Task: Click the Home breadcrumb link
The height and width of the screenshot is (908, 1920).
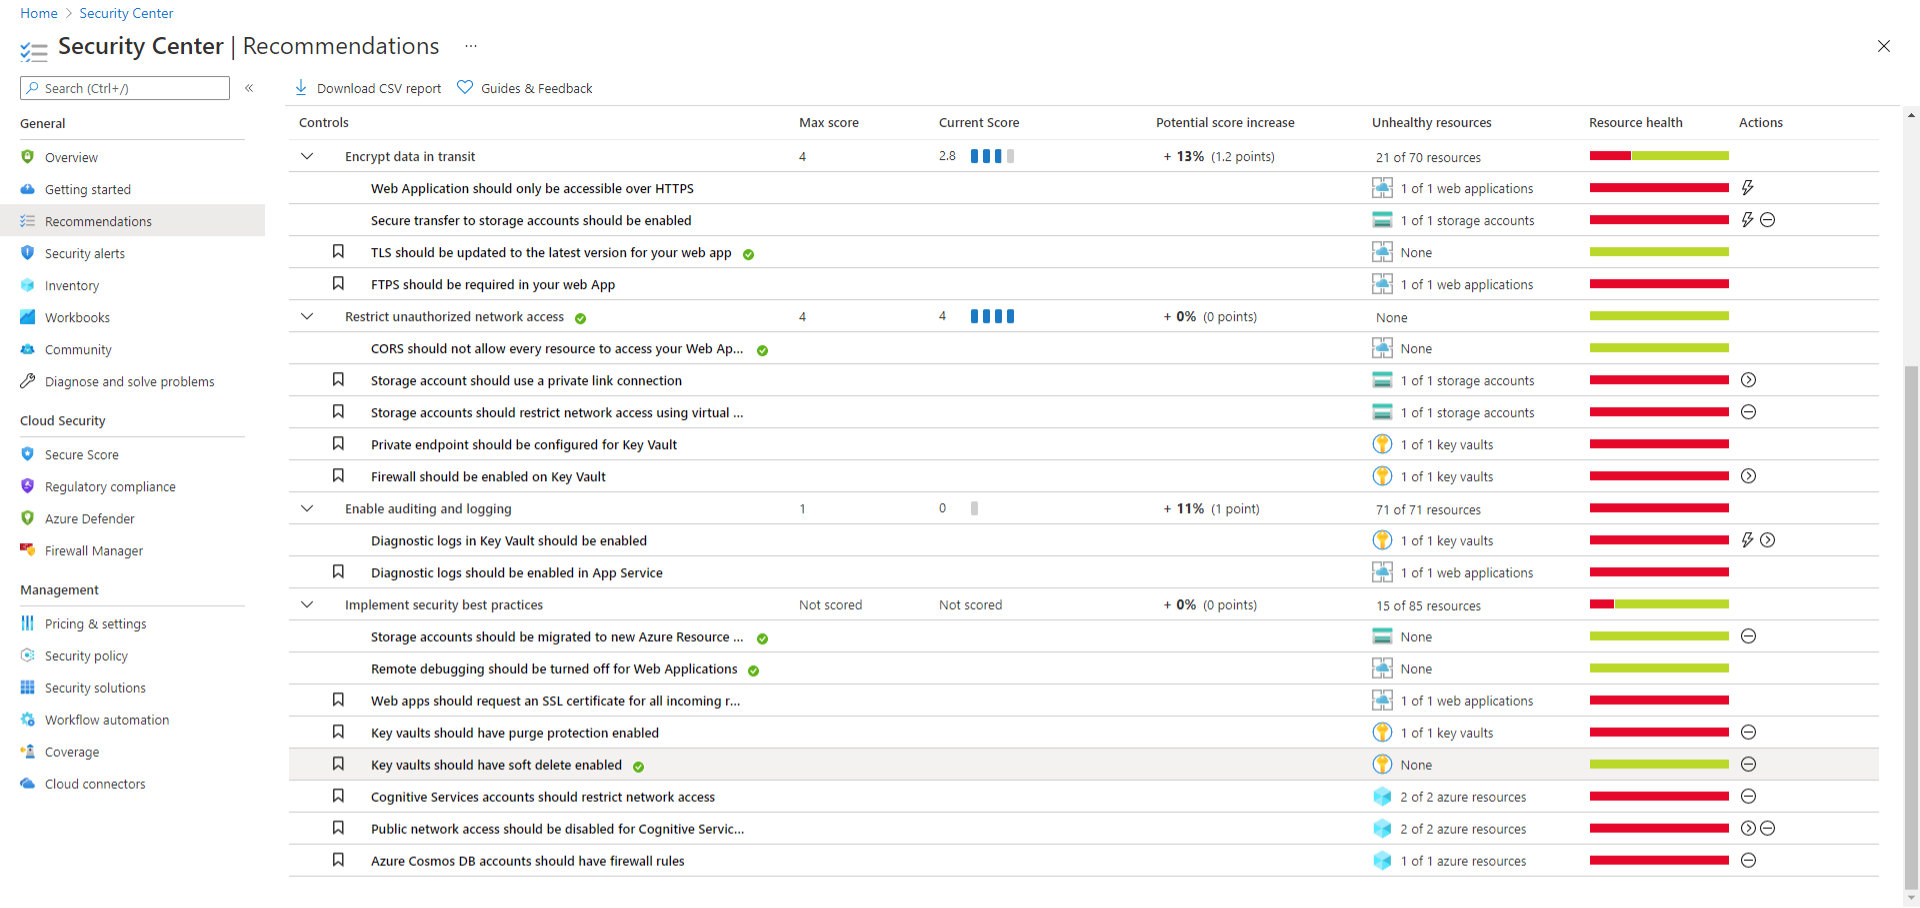Action: 39,13
